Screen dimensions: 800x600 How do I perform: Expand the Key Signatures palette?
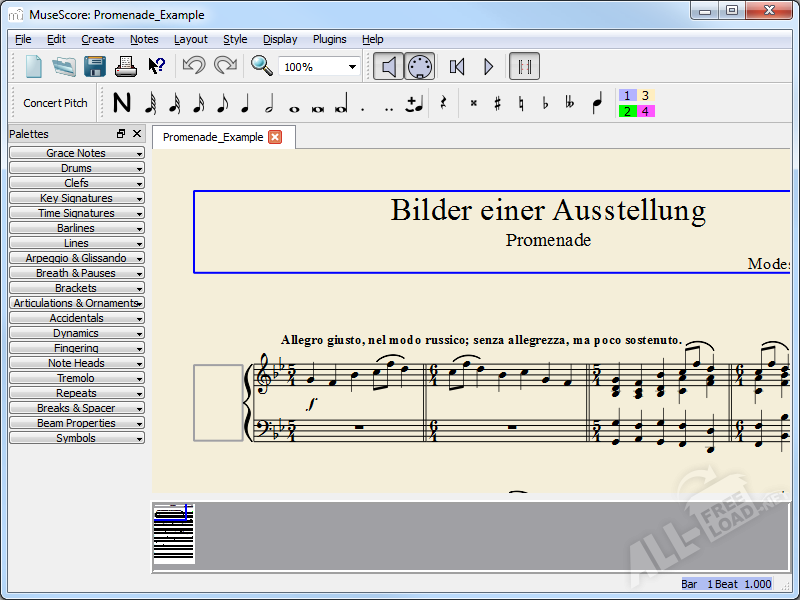(76, 198)
